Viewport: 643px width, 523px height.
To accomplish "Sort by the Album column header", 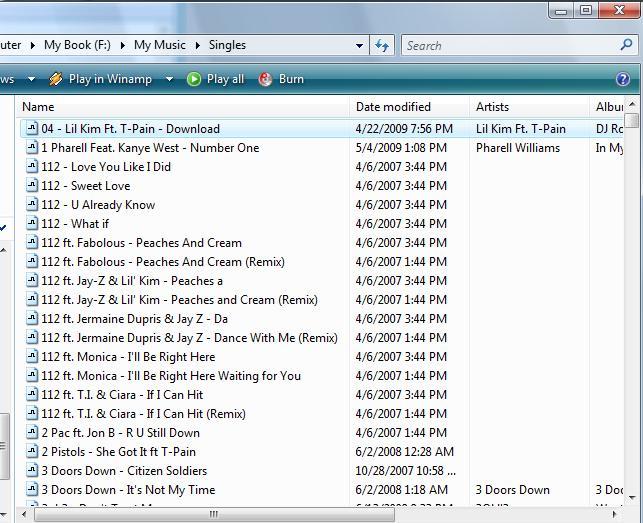I will (607, 107).
